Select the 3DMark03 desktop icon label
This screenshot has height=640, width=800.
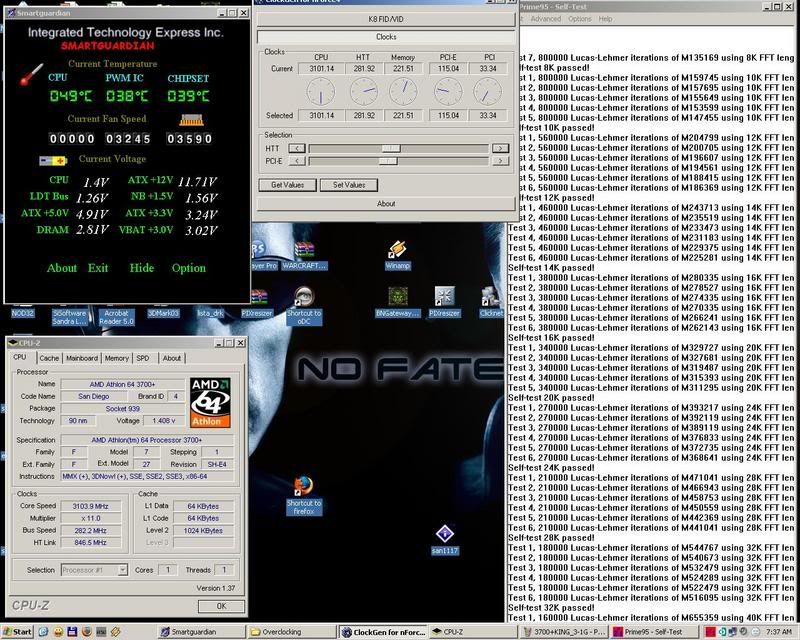coord(163,313)
